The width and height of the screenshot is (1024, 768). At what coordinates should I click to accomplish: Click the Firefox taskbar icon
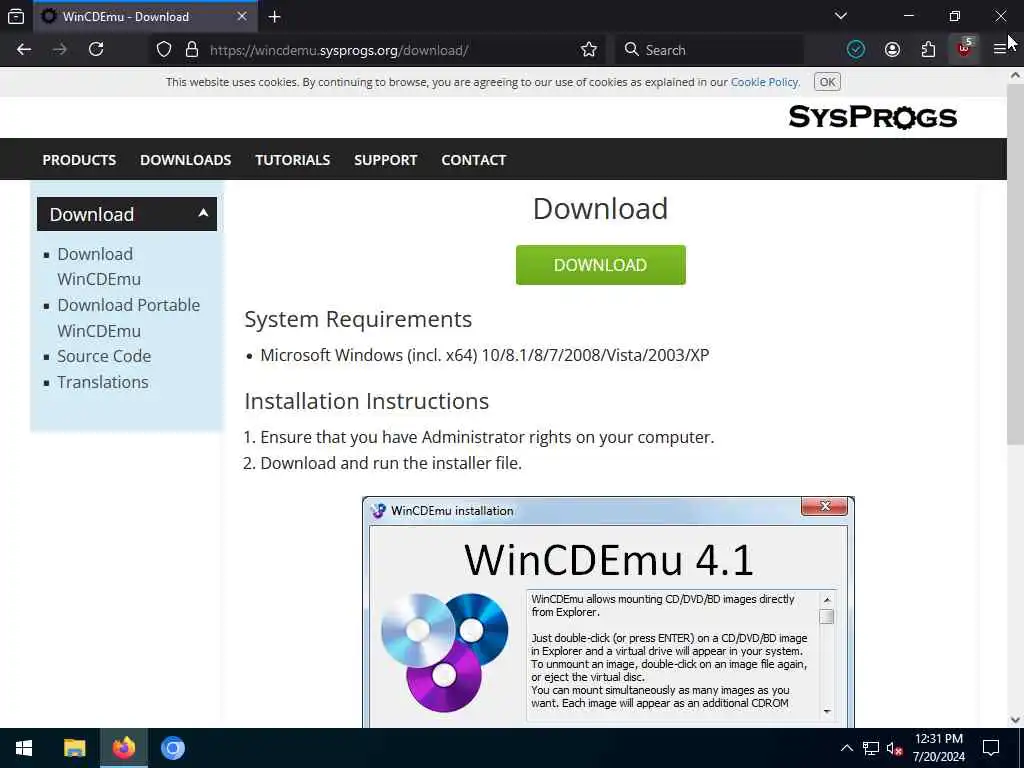point(123,748)
